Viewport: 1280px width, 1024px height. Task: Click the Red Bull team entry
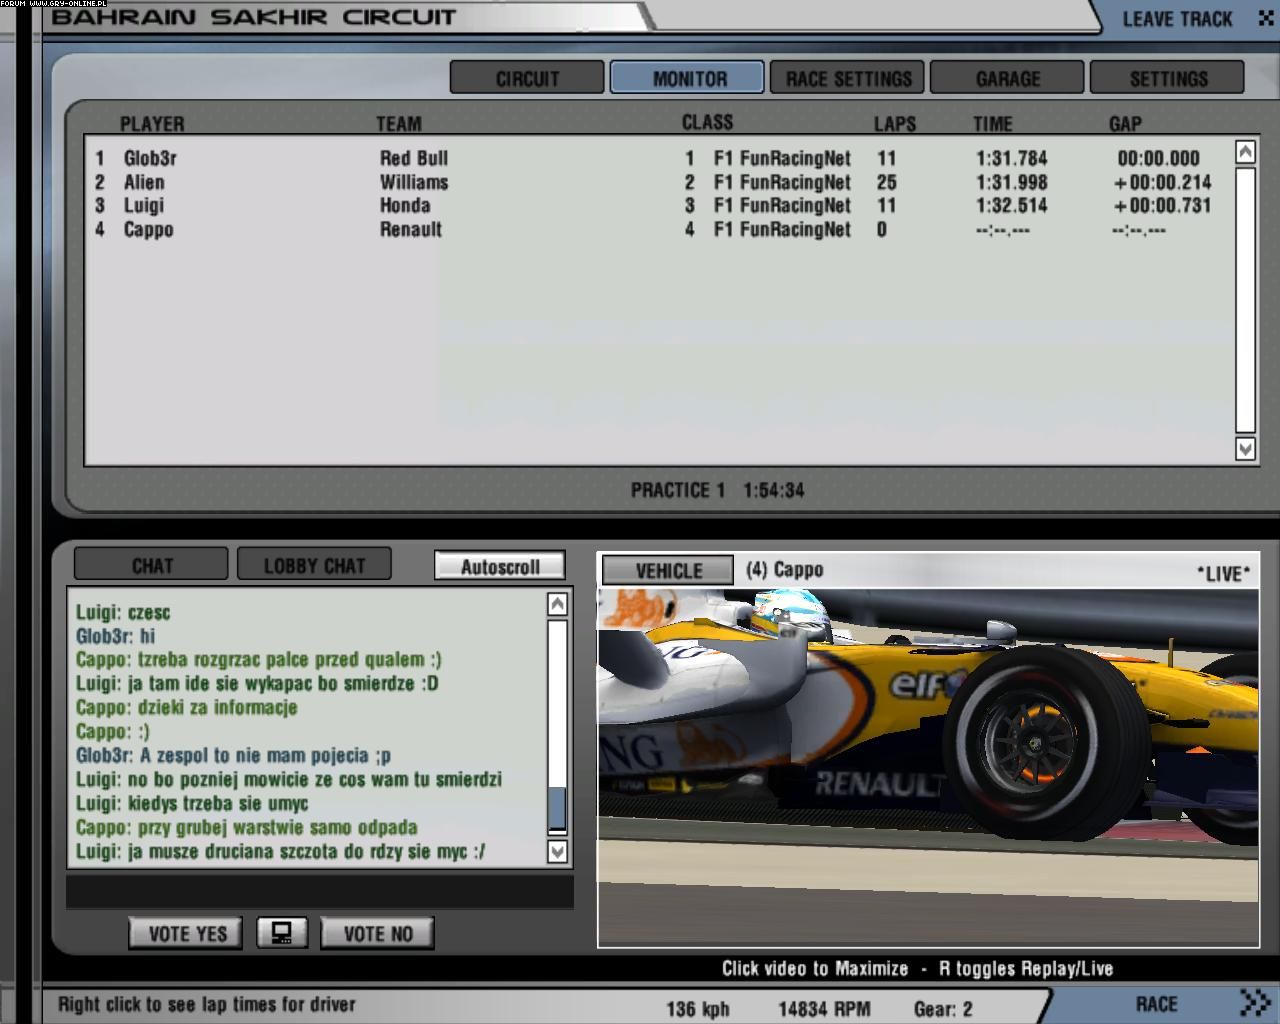click(x=414, y=158)
